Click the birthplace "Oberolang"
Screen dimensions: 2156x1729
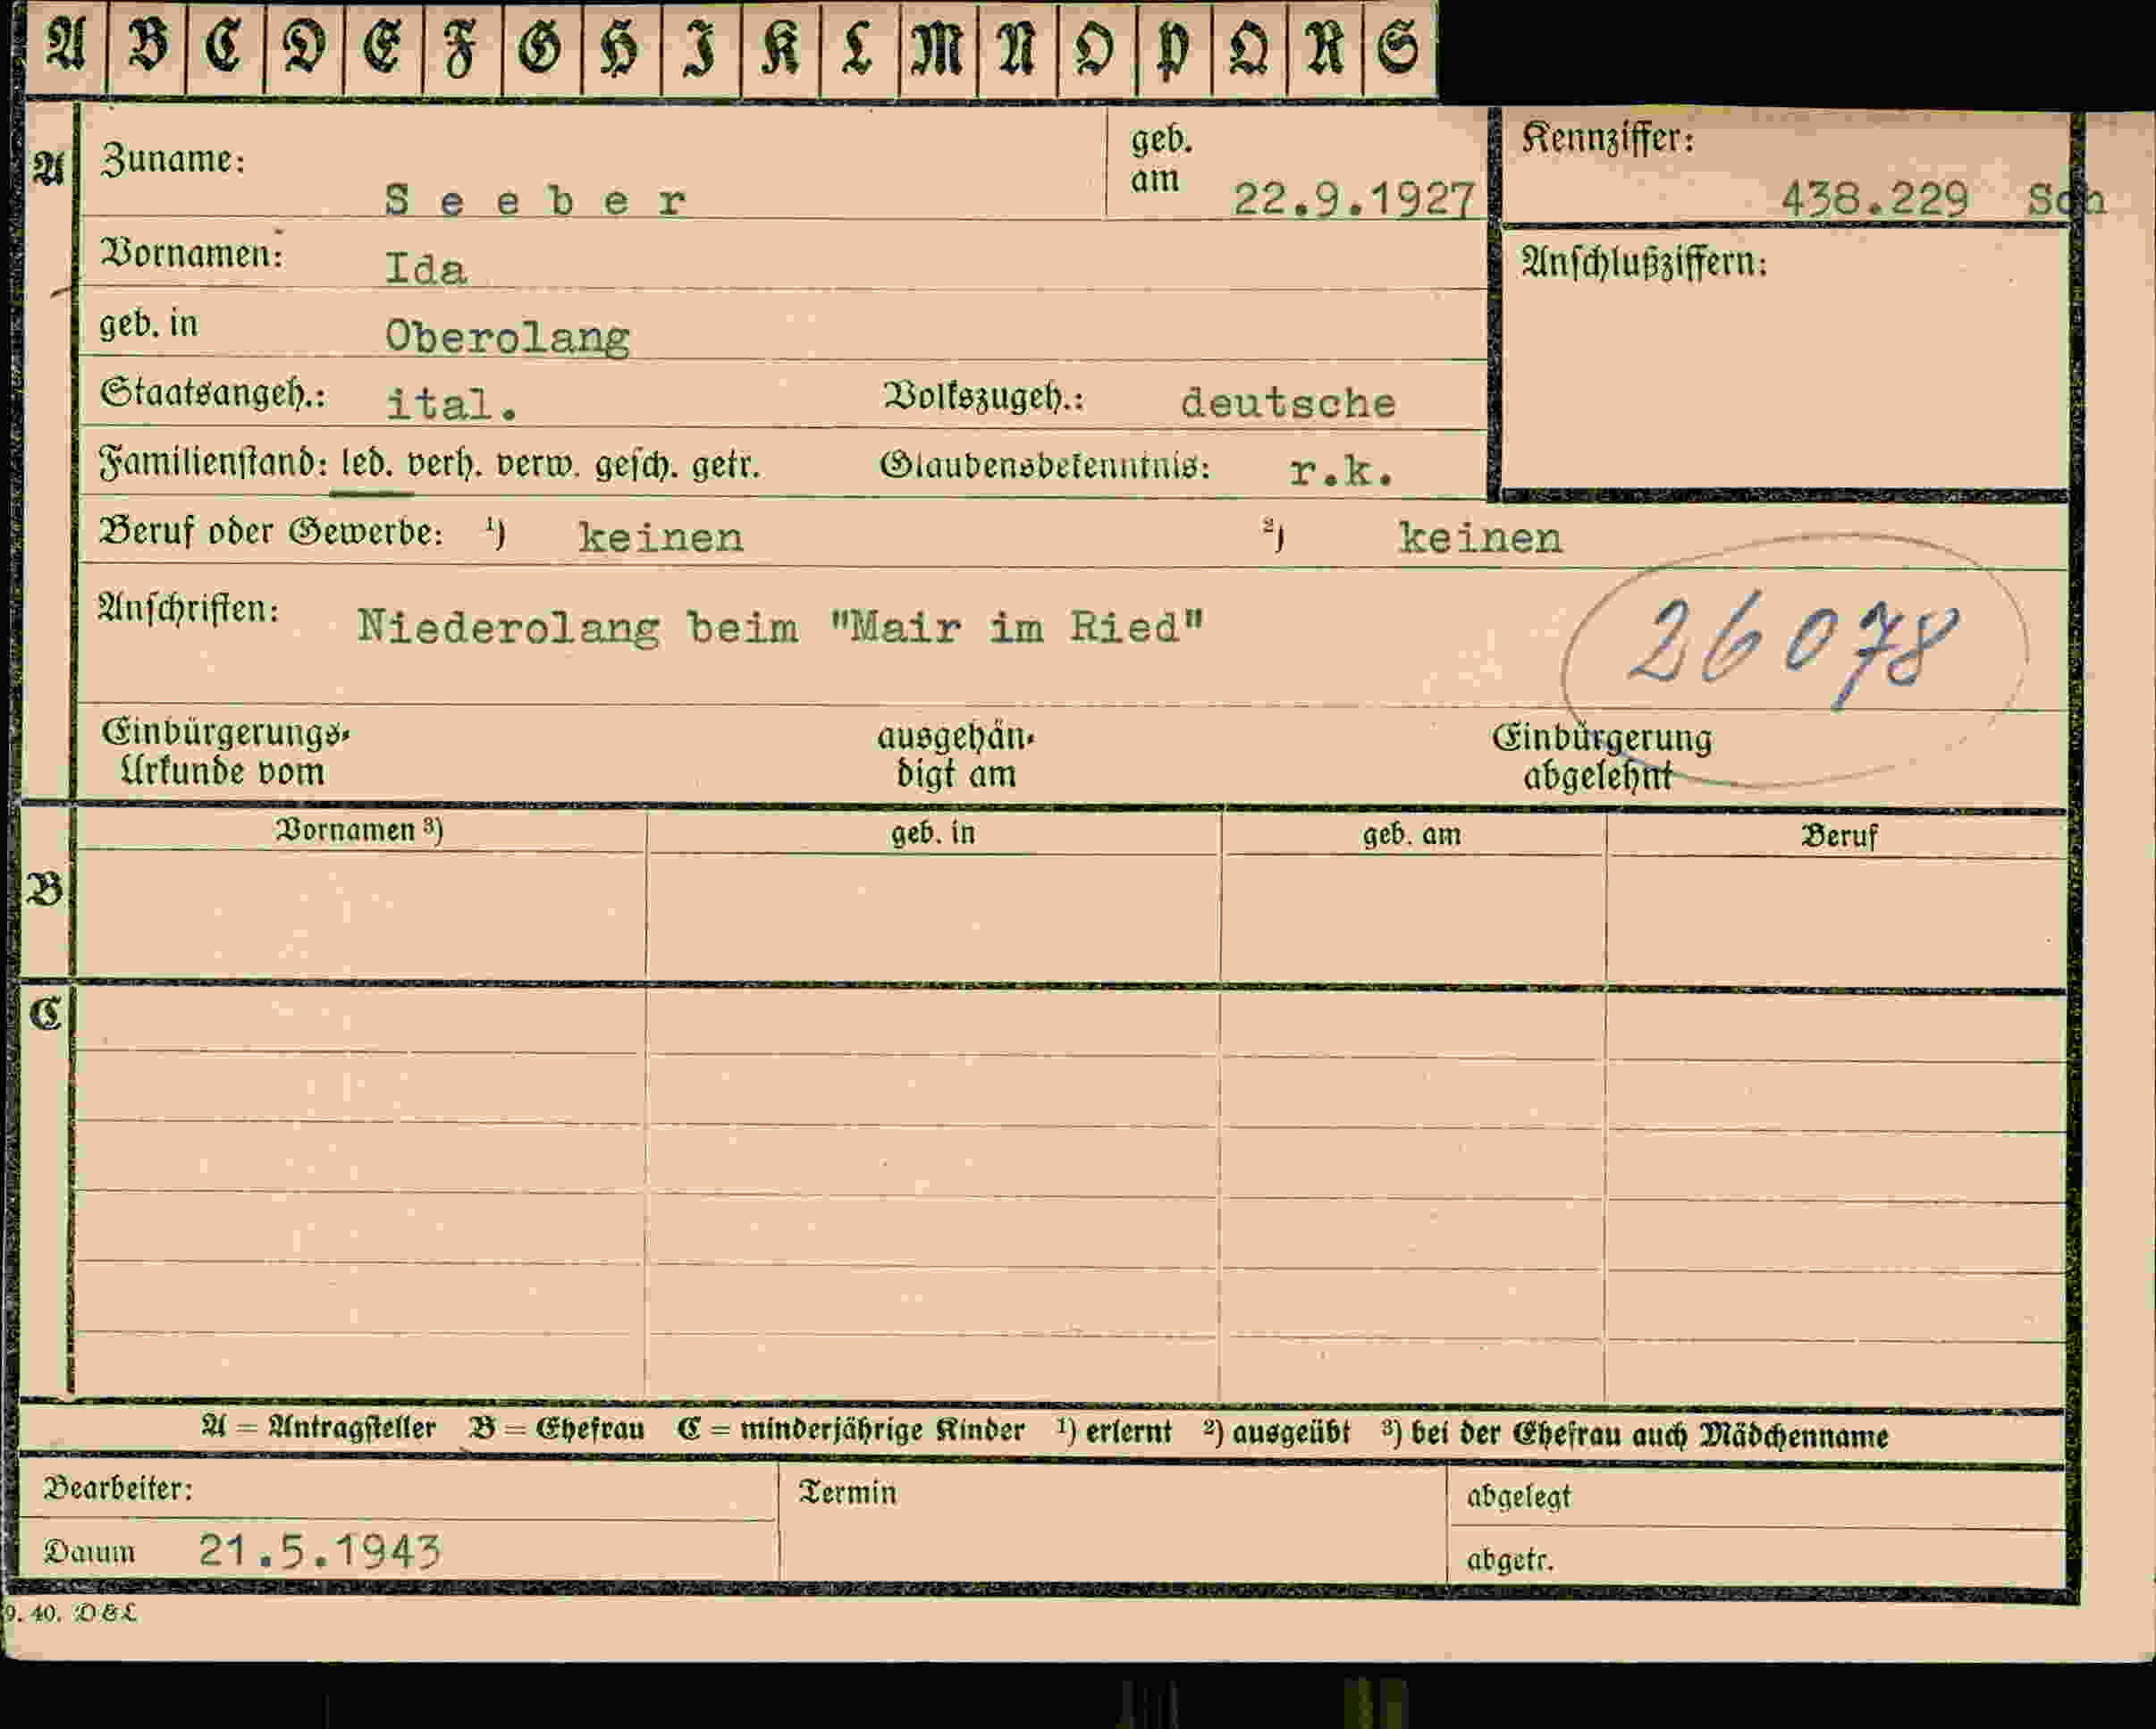click(507, 338)
